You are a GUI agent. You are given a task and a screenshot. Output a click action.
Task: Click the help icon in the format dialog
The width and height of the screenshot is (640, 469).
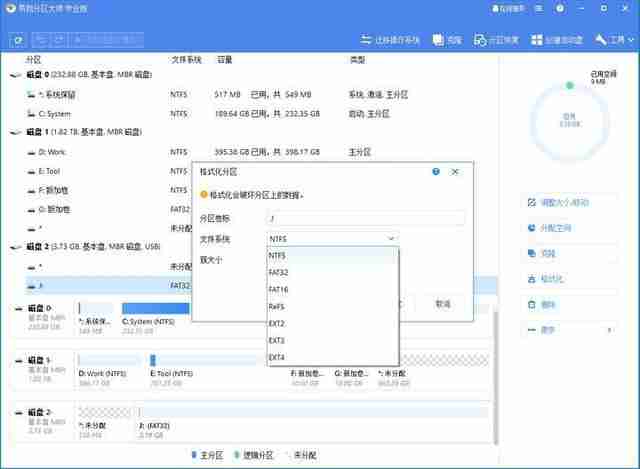tap(436, 172)
